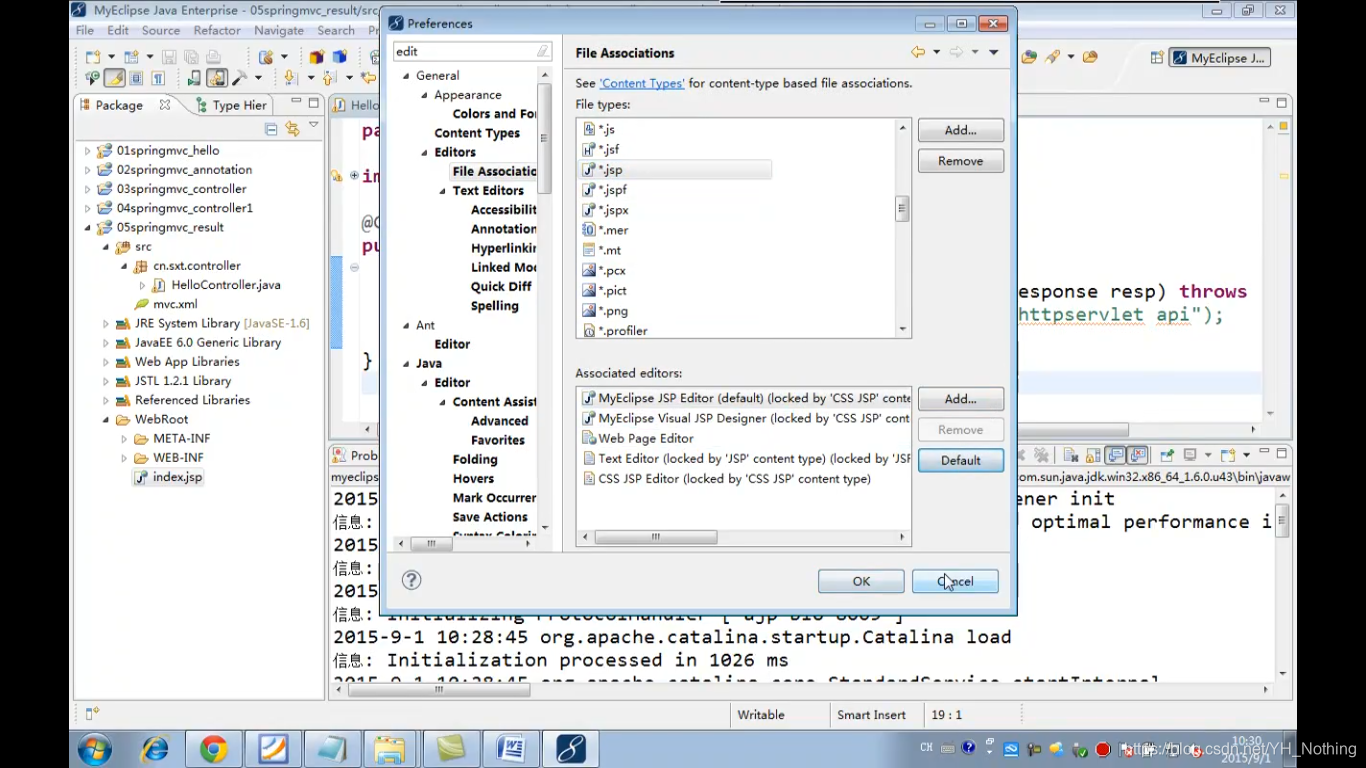Click the Windows Start button
Viewport: 1366px width, 768px height.
96,749
